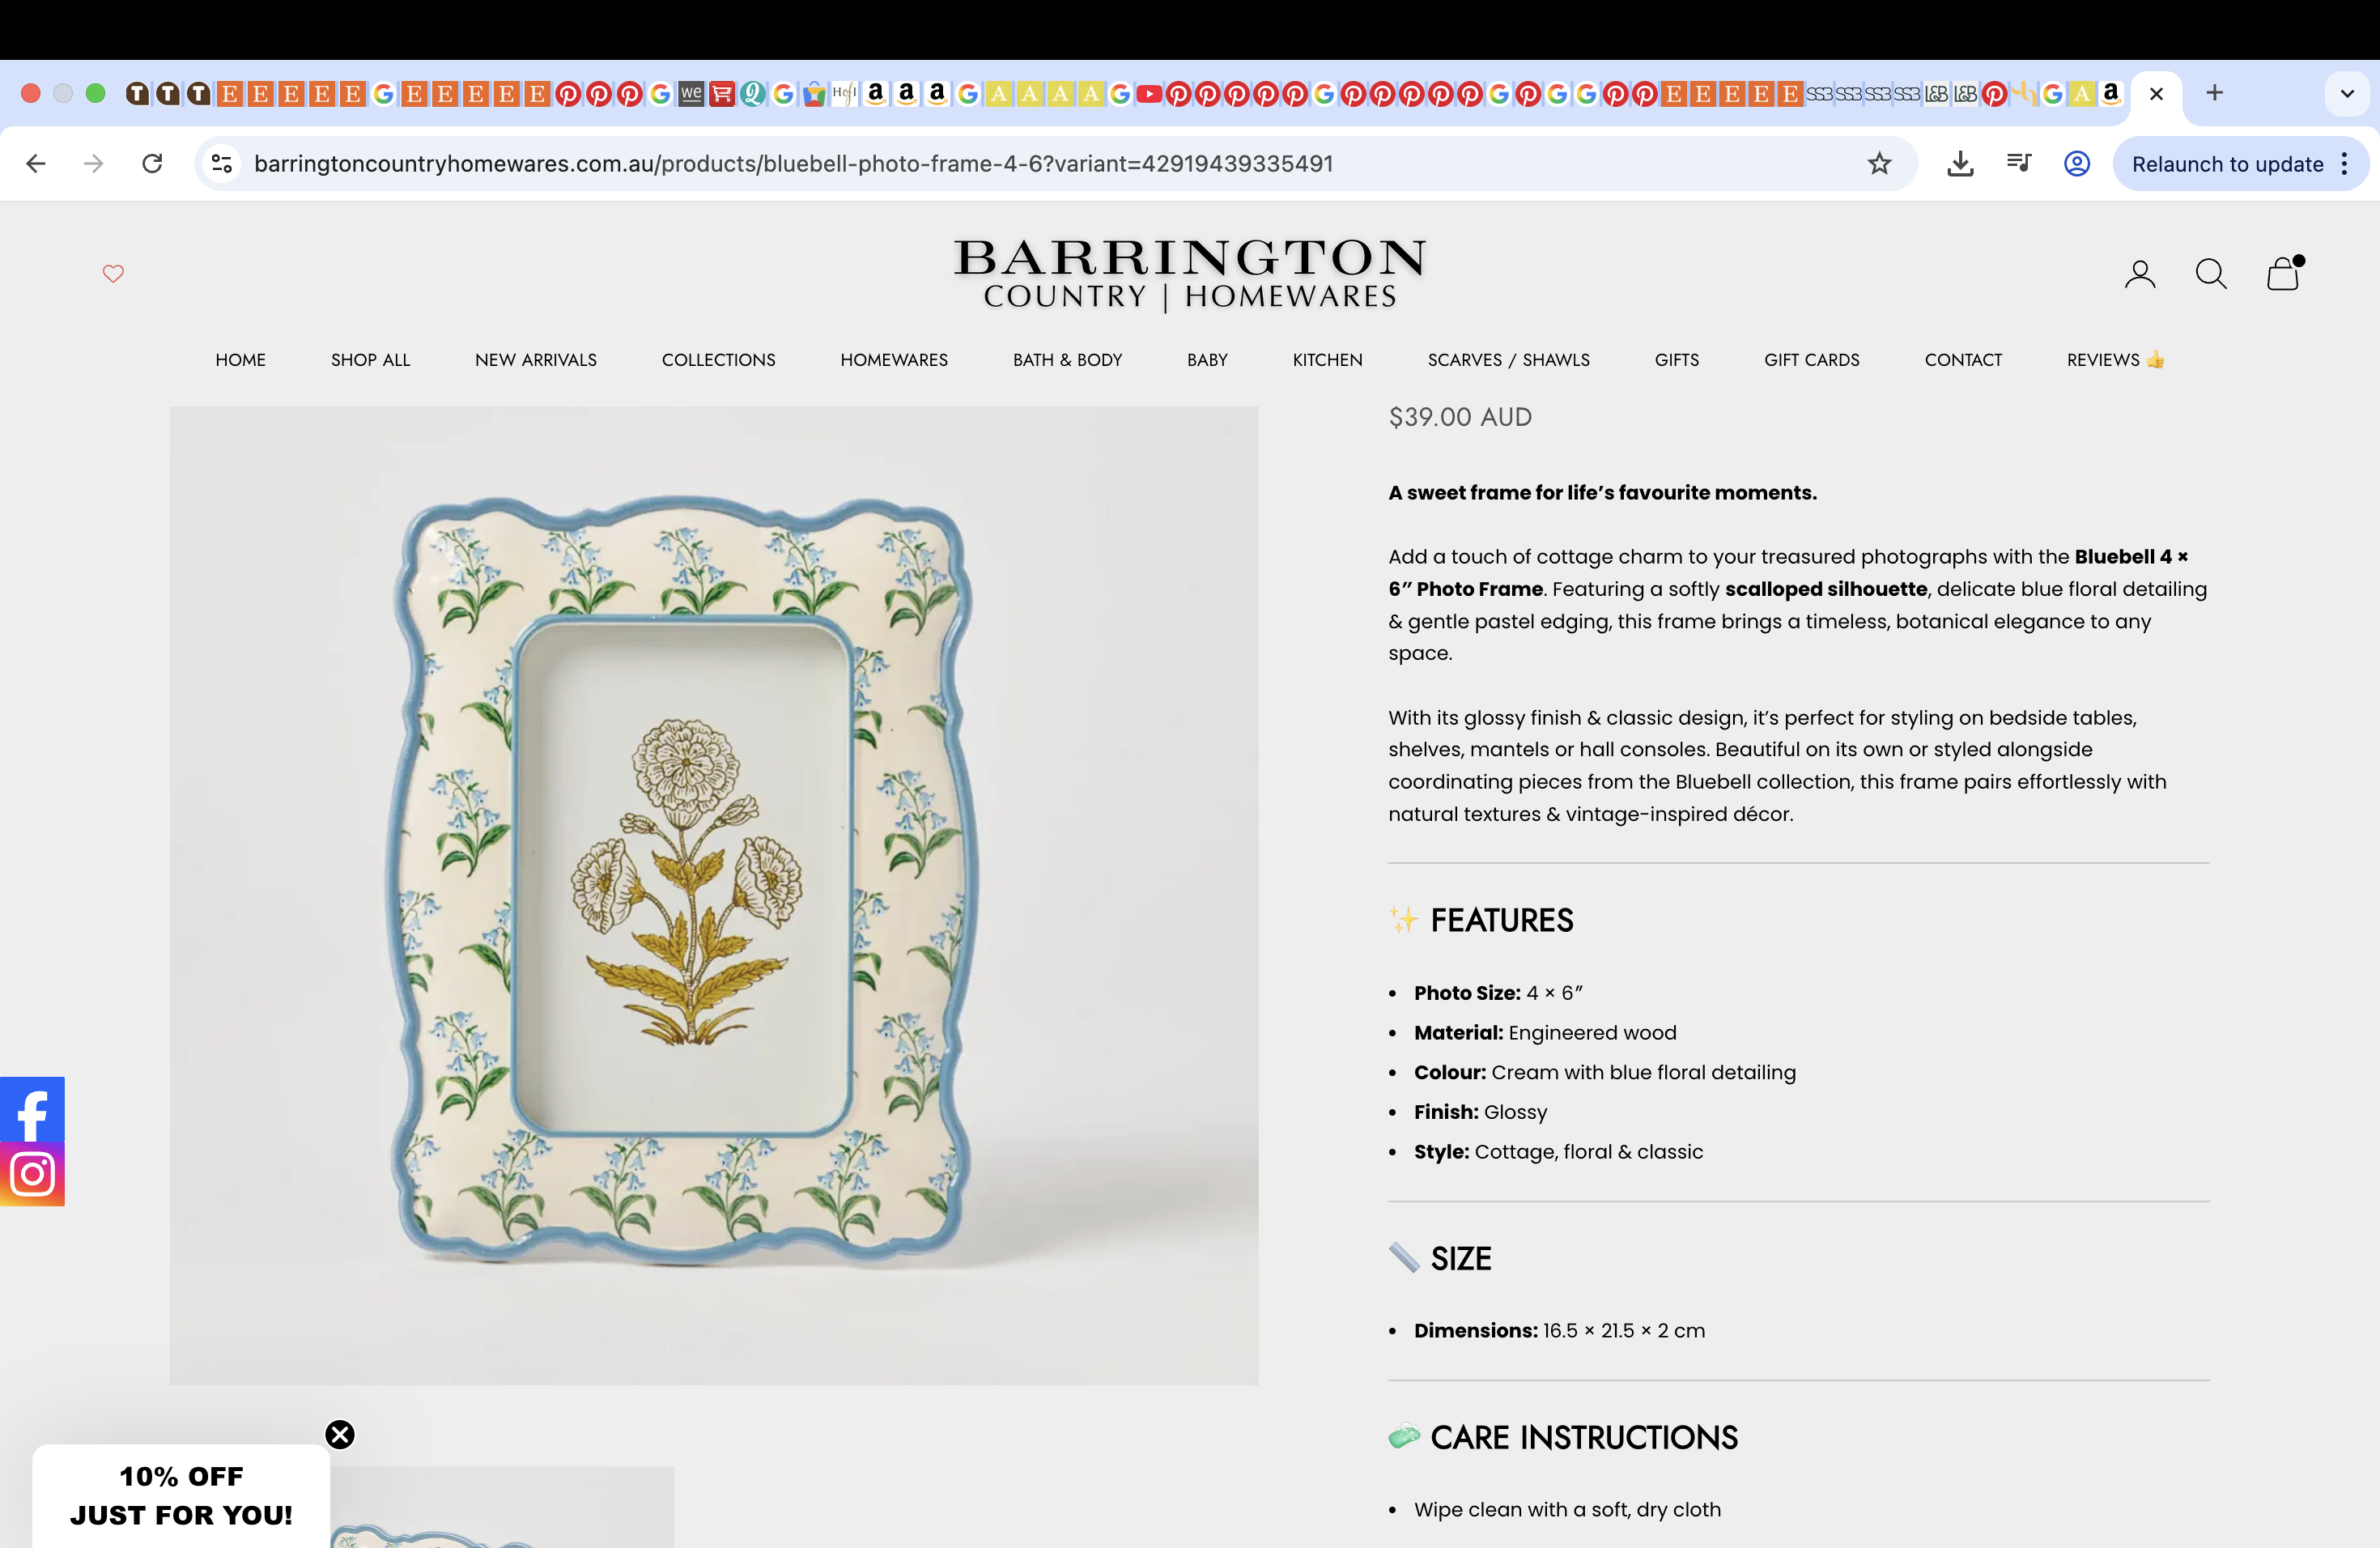Open the COLLECTIONS menu item
The width and height of the screenshot is (2380, 1548).
(x=718, y=360)
